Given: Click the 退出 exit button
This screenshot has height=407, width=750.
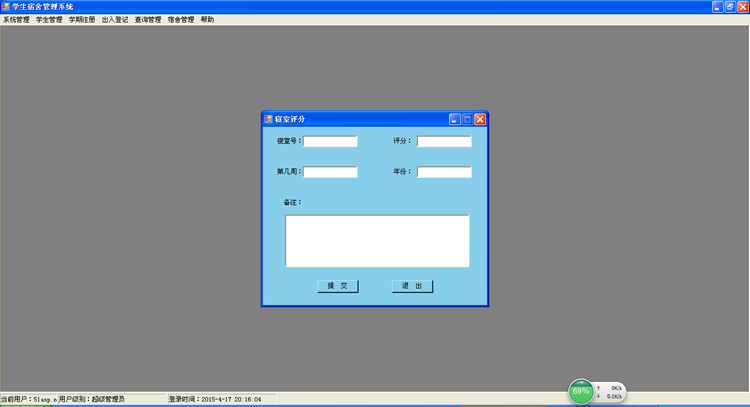Looking at the screenshot, I should pyautogui.click(x=412, y=286).
